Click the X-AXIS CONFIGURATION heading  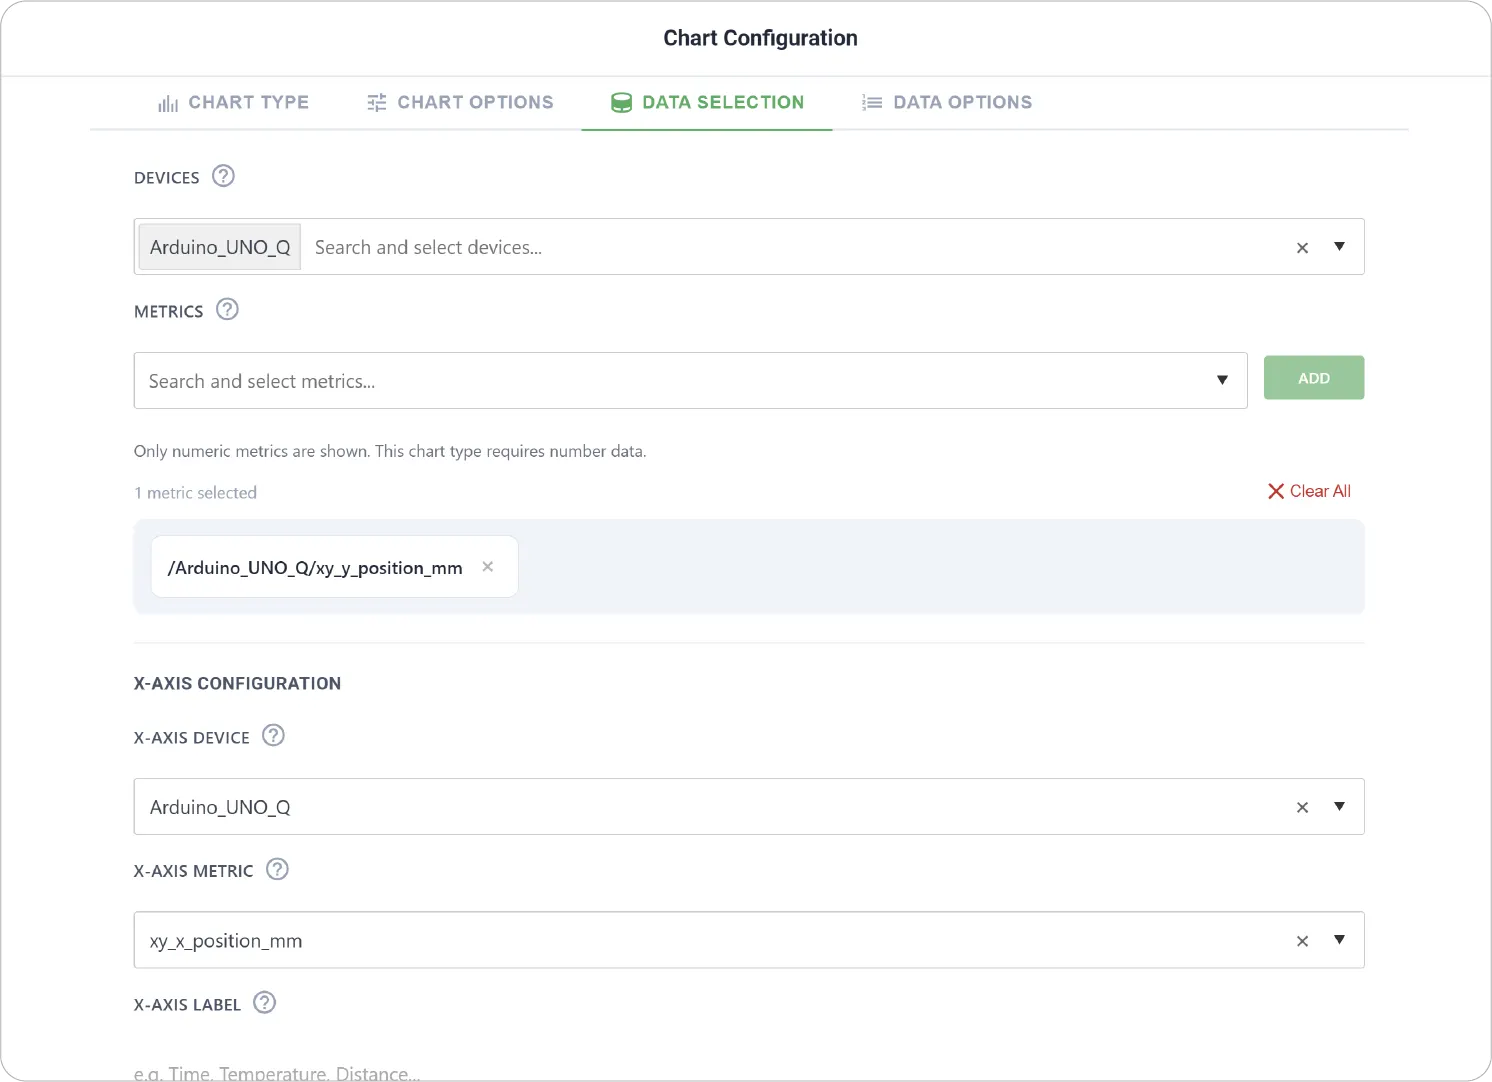237,683
